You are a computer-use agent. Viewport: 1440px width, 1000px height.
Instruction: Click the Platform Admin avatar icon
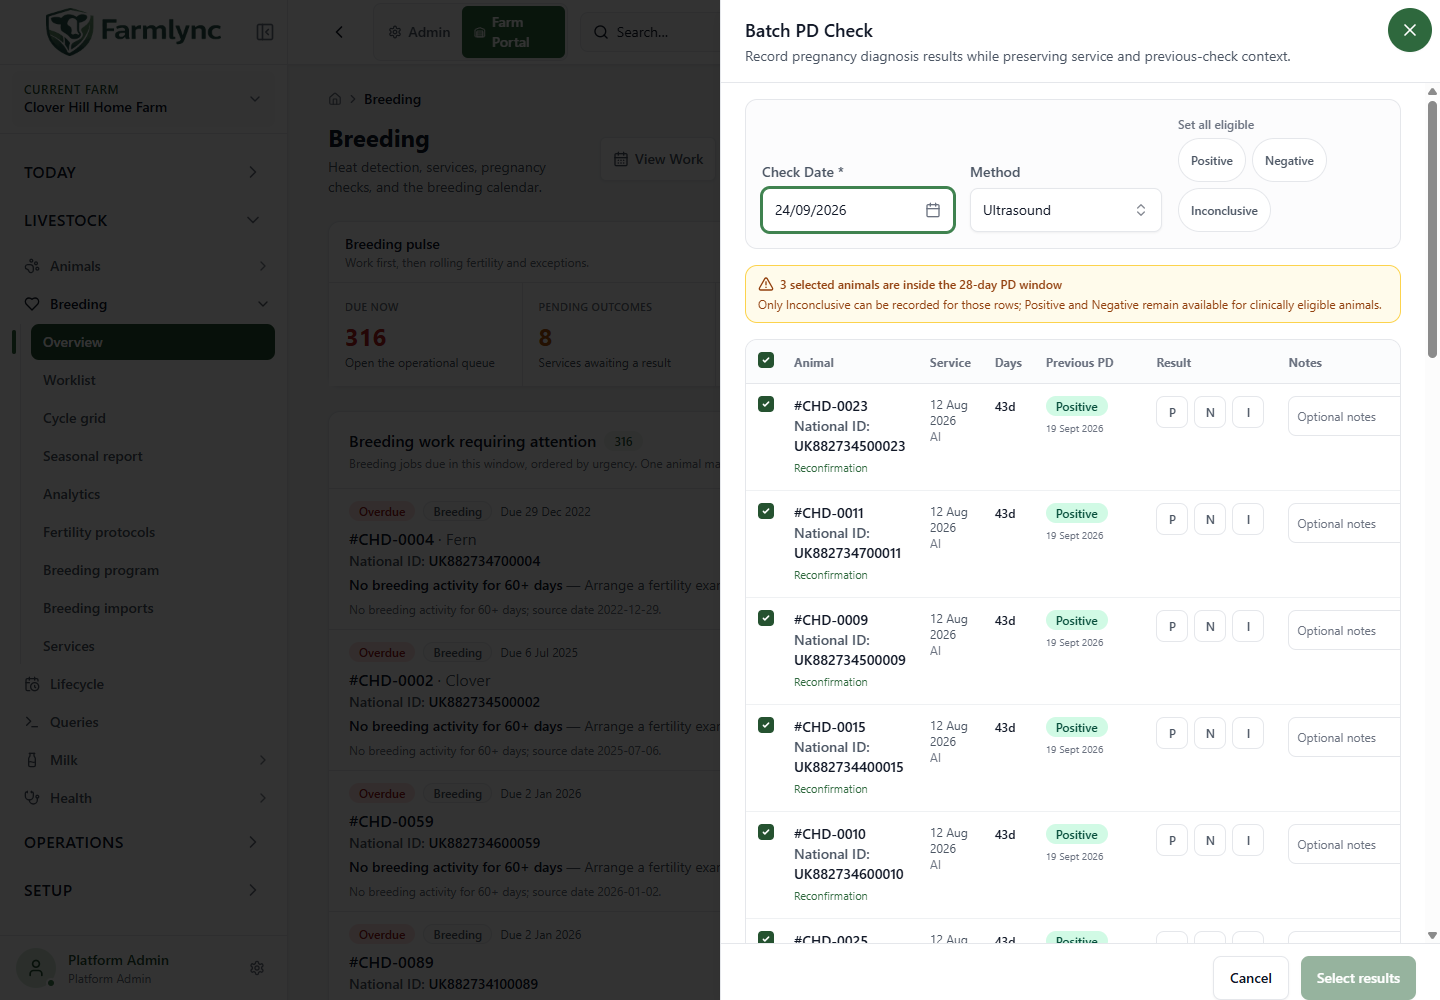click(x=36, y=968)
